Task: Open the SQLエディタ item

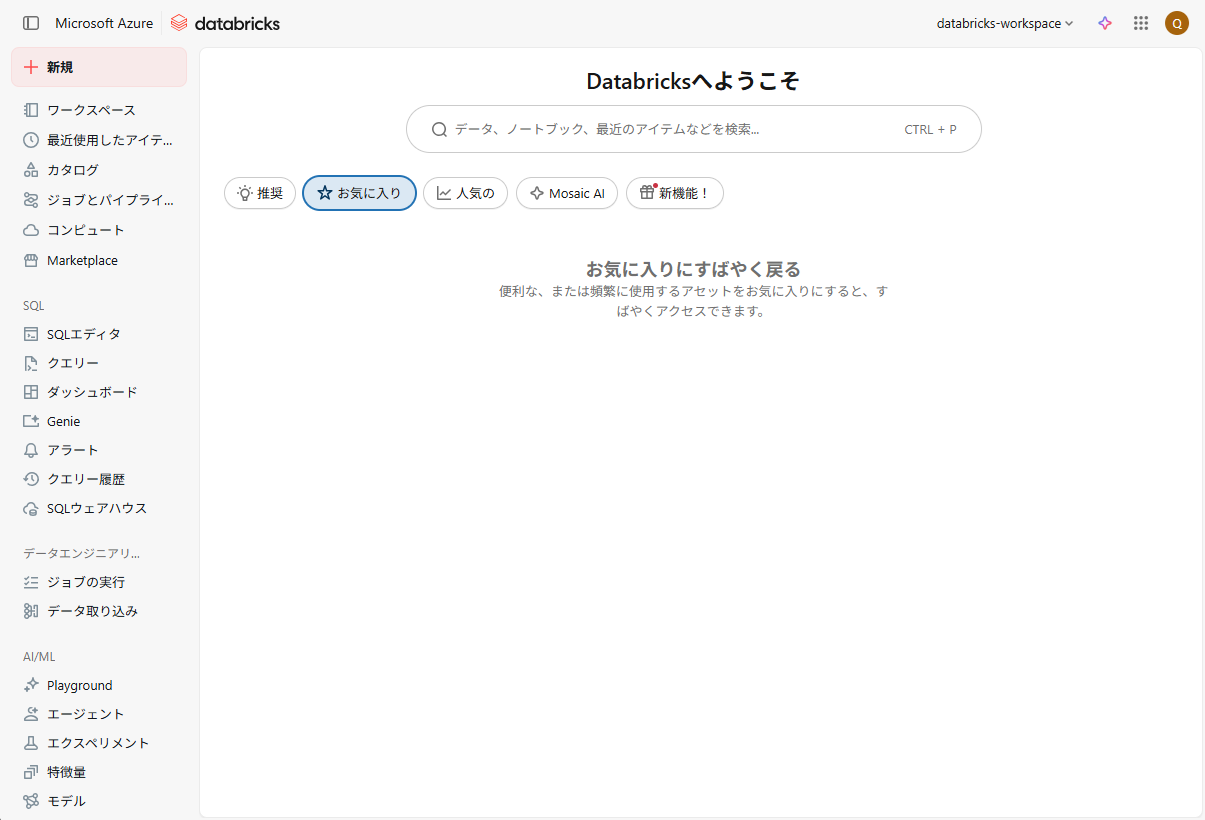Action: pos(83,334)
